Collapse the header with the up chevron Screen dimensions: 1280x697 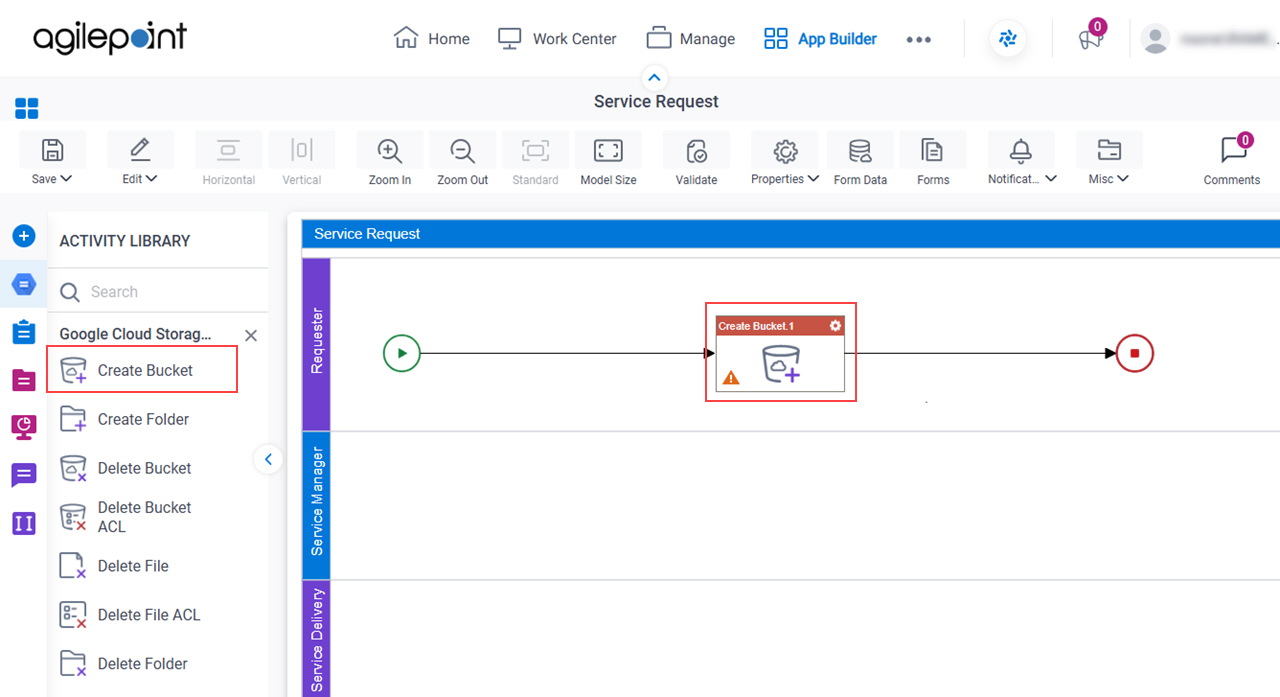click(x=654, y=77)
